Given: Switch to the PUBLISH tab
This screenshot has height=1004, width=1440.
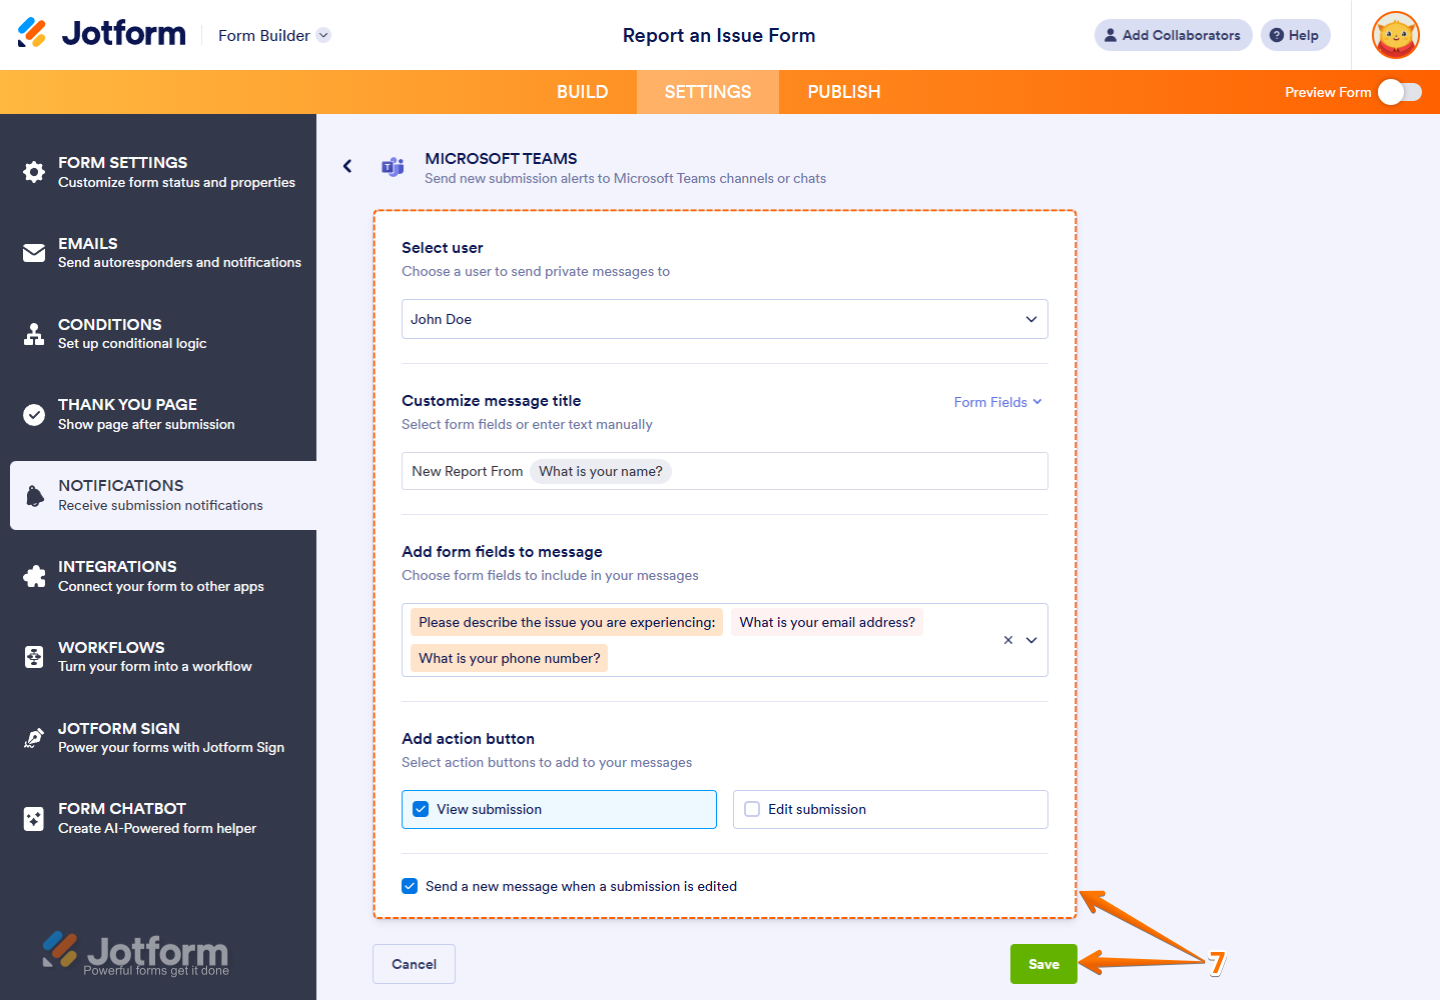Looking at the screenshot, I should [x=843, y=91].
